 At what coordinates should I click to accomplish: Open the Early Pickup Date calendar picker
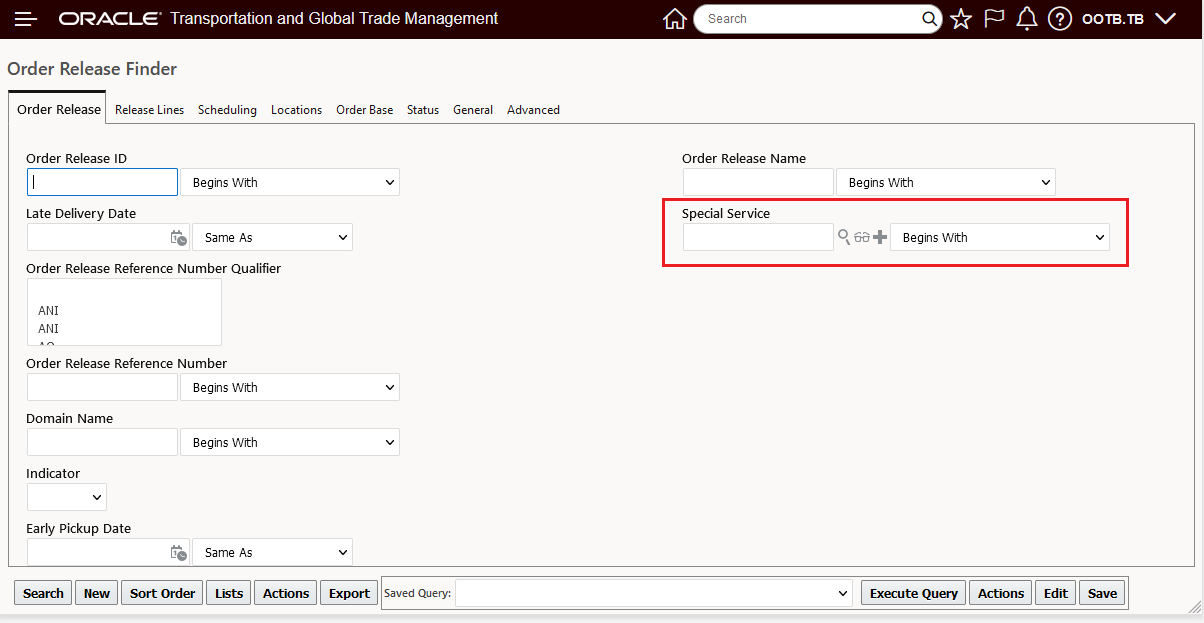point(178,552)
